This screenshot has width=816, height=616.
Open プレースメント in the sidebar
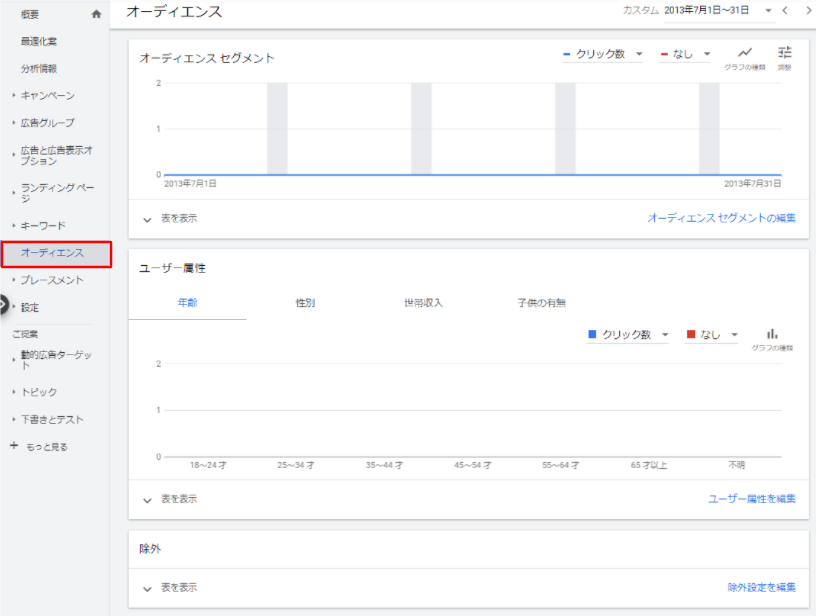click(x=52, y=280)
